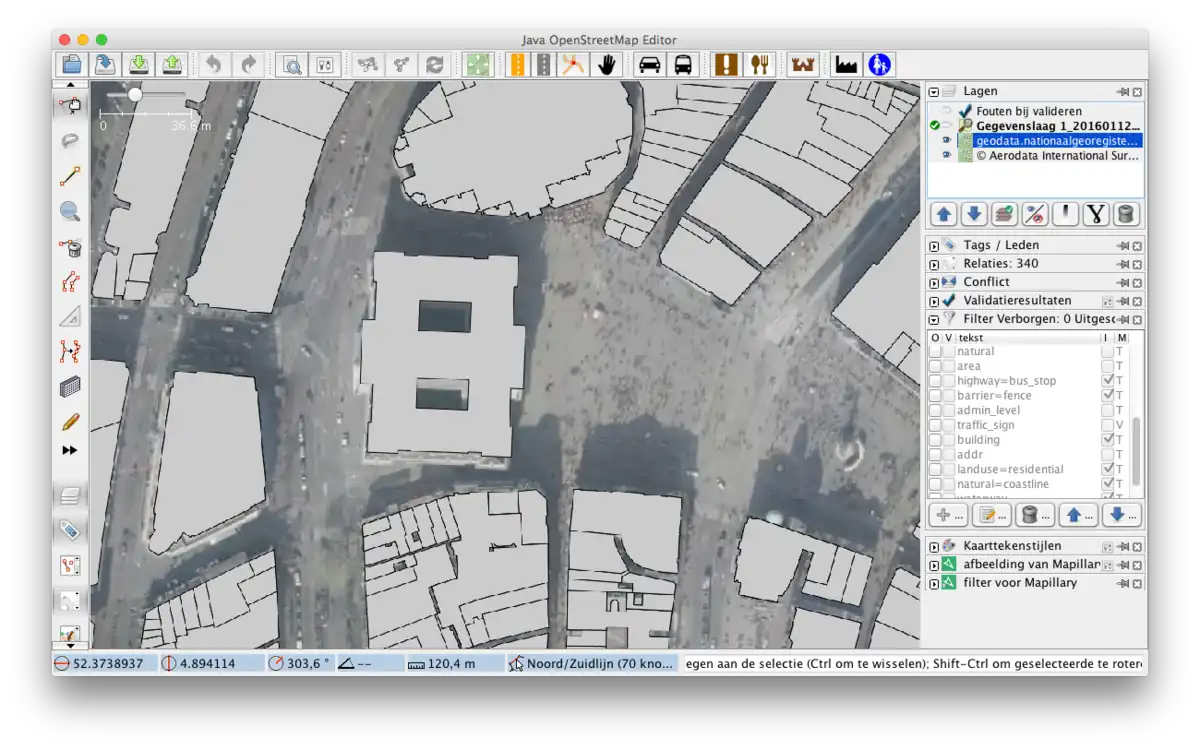Image resolution: width=1200 pixels, height=750 pixels.
Task: Click the factory preset icon
Action: [846, 65]
